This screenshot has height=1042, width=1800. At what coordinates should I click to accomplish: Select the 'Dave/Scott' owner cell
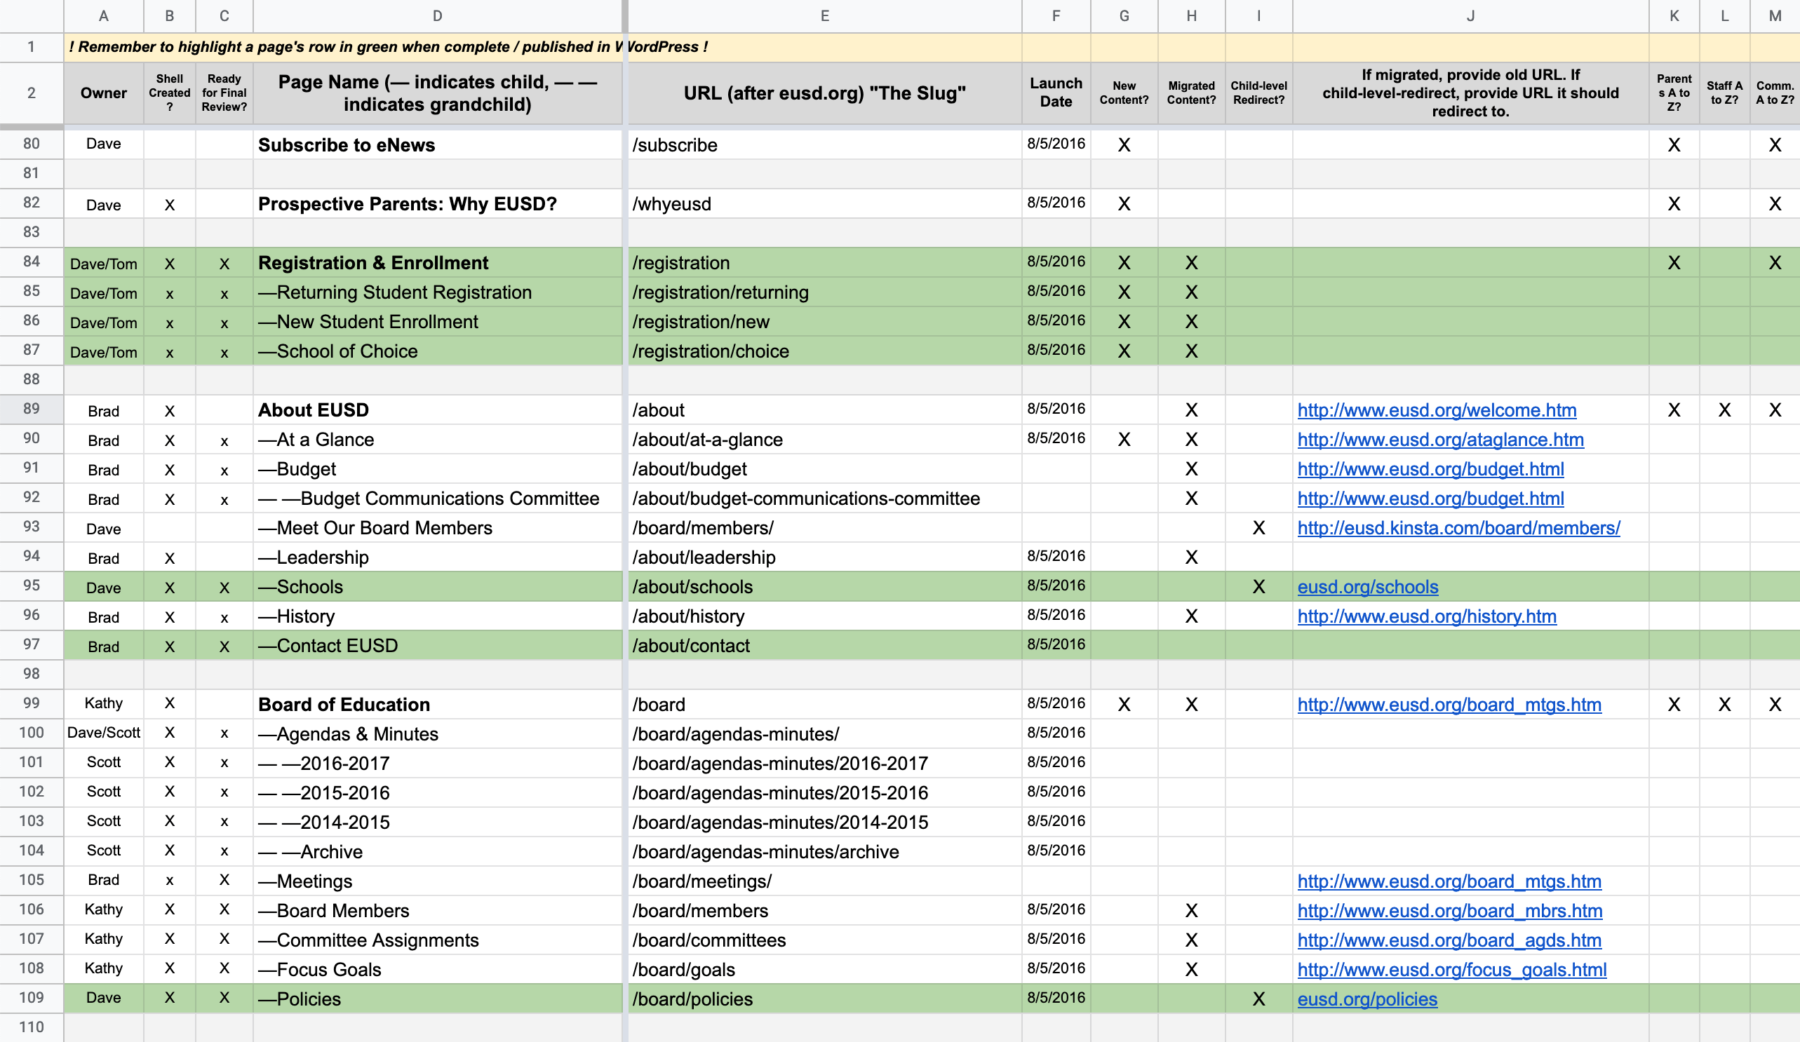point(104,733)
